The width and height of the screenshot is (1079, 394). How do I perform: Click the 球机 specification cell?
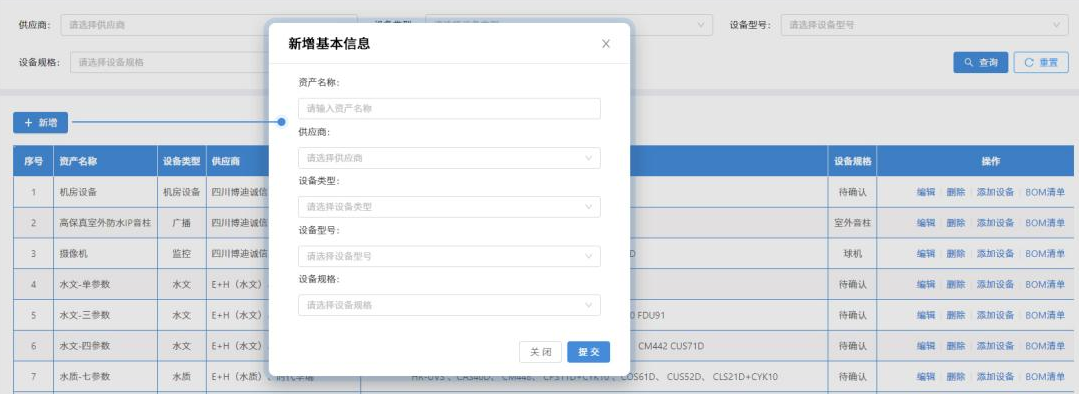click(x=853, y=254)
